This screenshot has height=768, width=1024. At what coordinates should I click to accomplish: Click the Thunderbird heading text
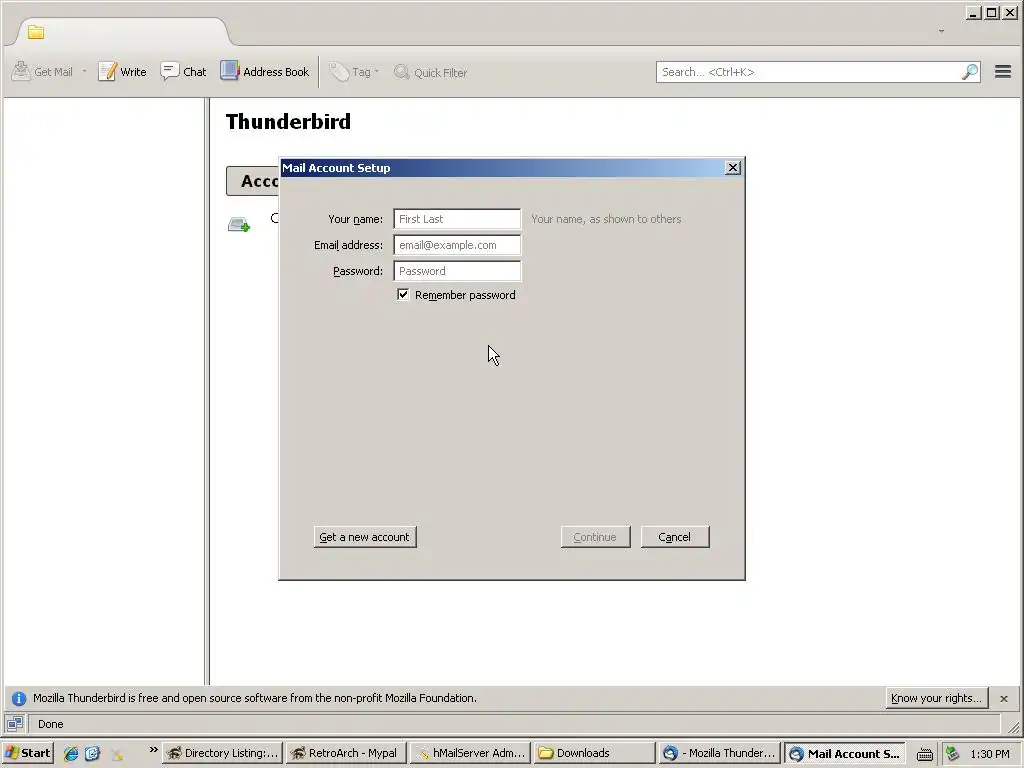(x=288, y=121)
